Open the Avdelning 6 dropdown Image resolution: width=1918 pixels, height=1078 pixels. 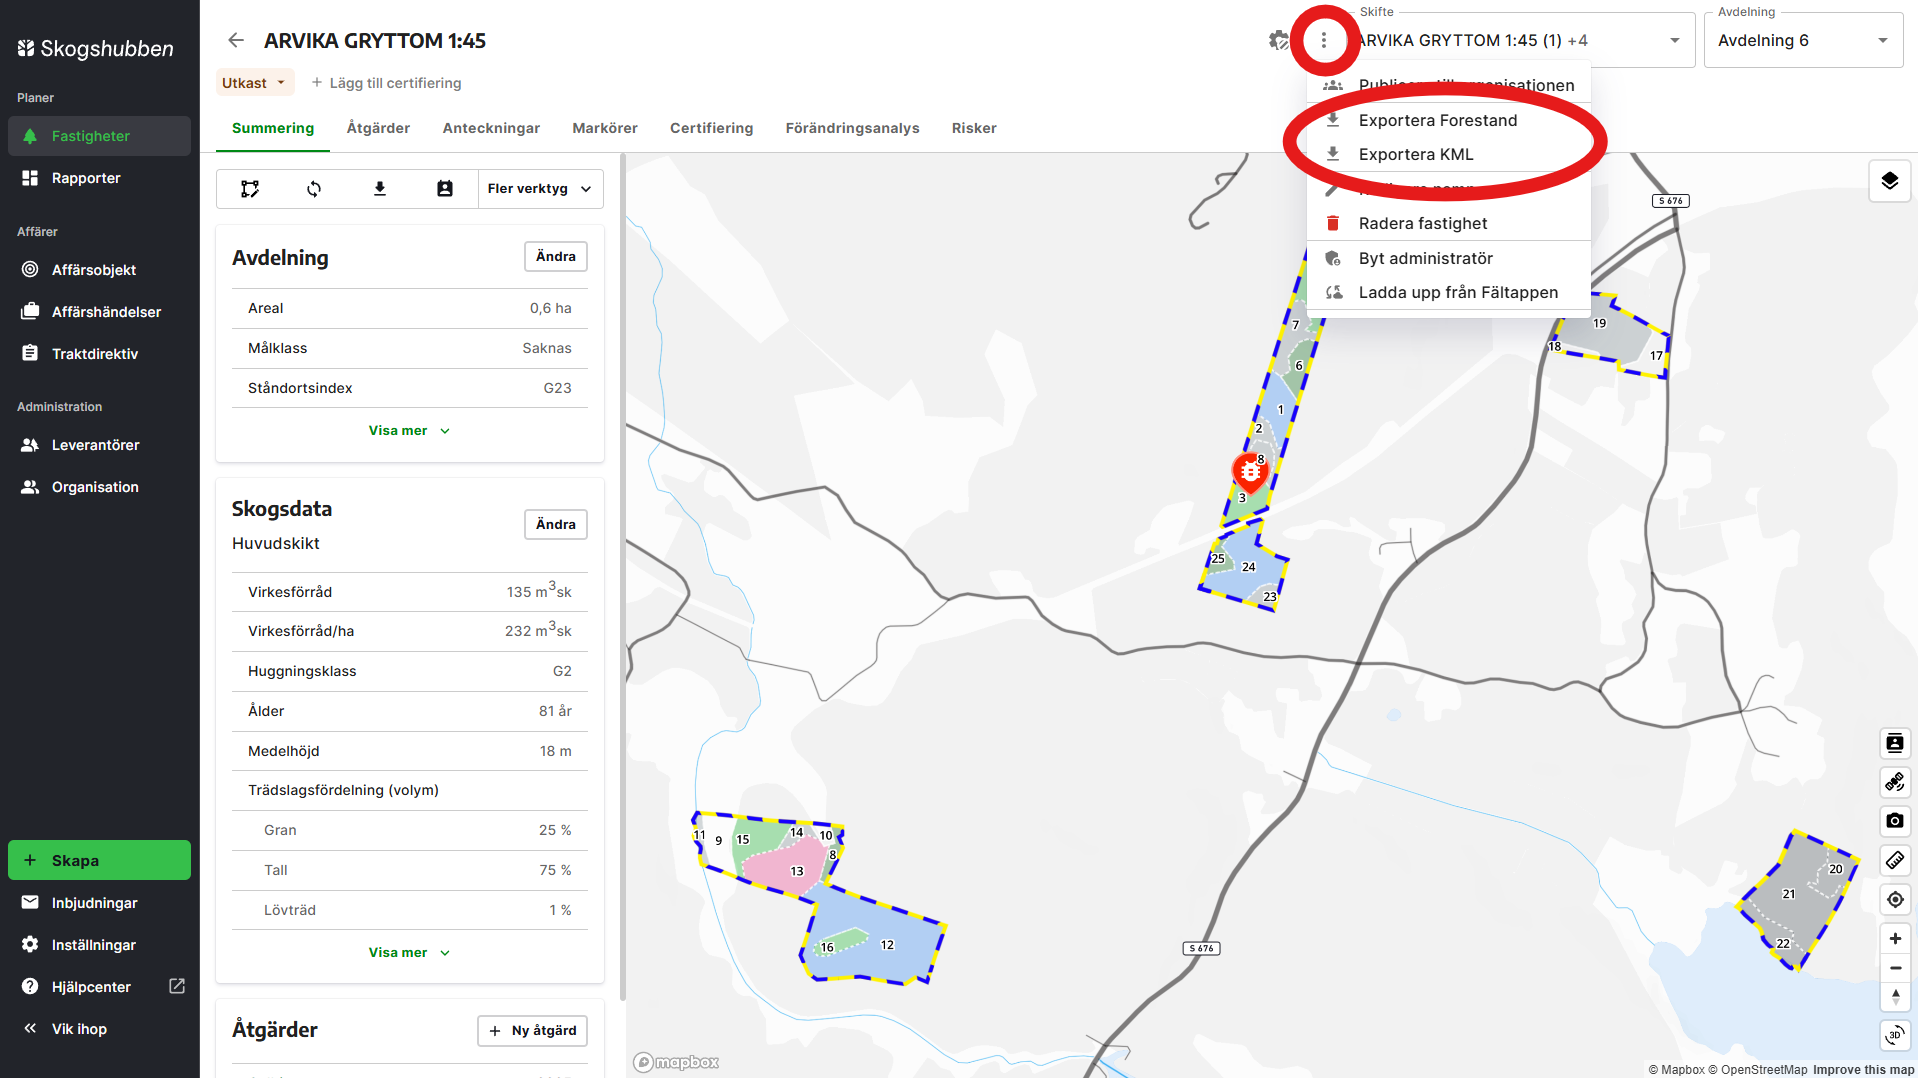pyautogui.click(x=1801, y=40)
